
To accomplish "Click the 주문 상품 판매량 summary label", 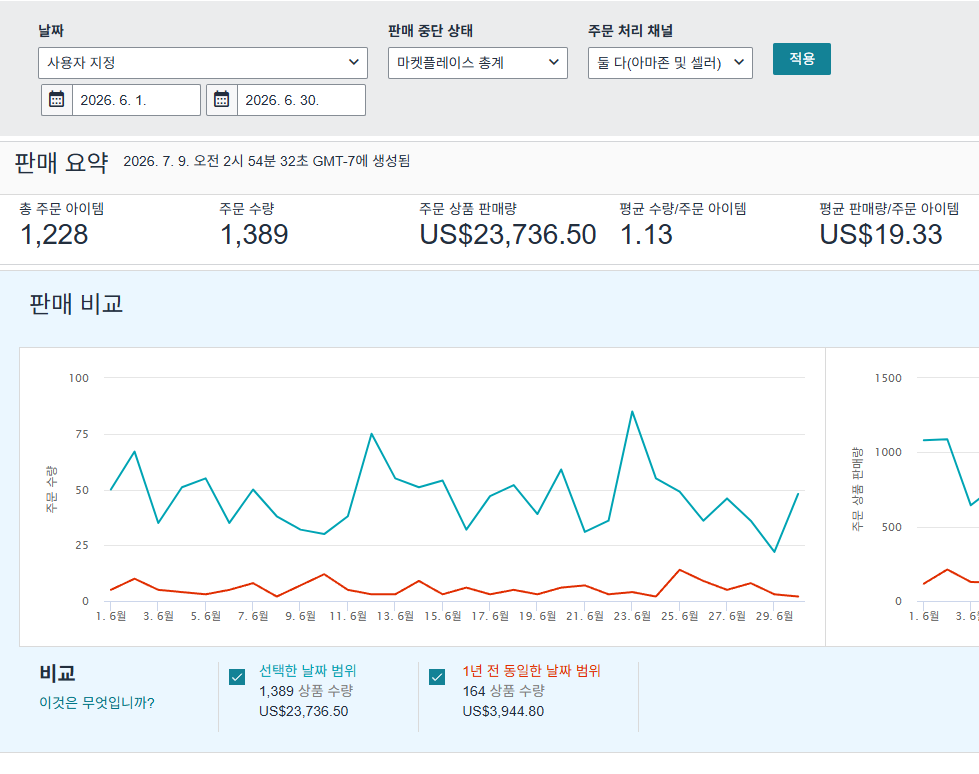I will coord(468,208).
